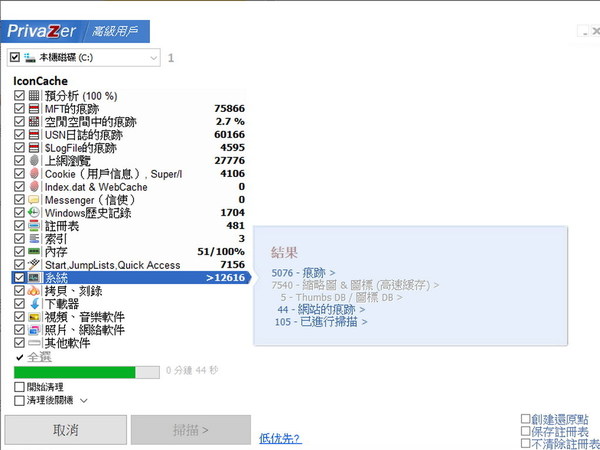Viewport: 600px width, 450px height.
Task: Click the Cookie fingerprint icon
Action: click(34, 174)
